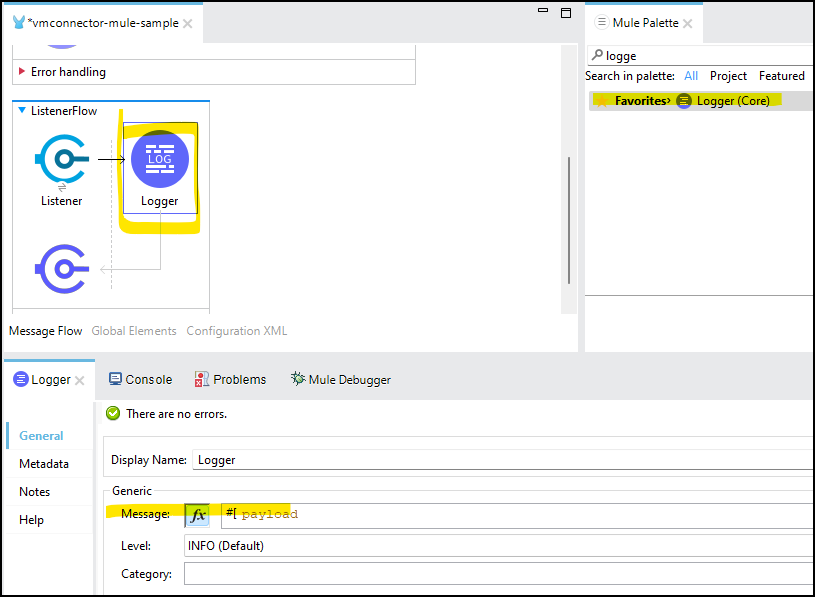815x597 pixels.
Task: Select the Logger component on the flow canvas
Action: (x=160, y=159)
